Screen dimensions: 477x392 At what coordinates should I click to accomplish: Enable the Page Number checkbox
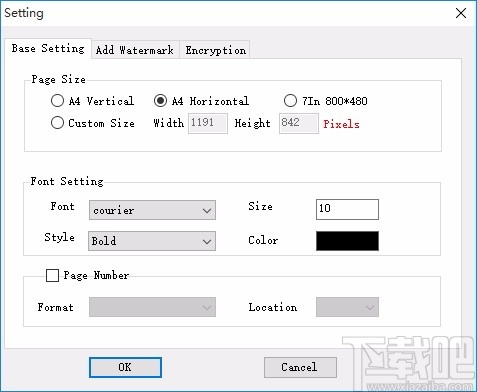click(x=52, y=275)
